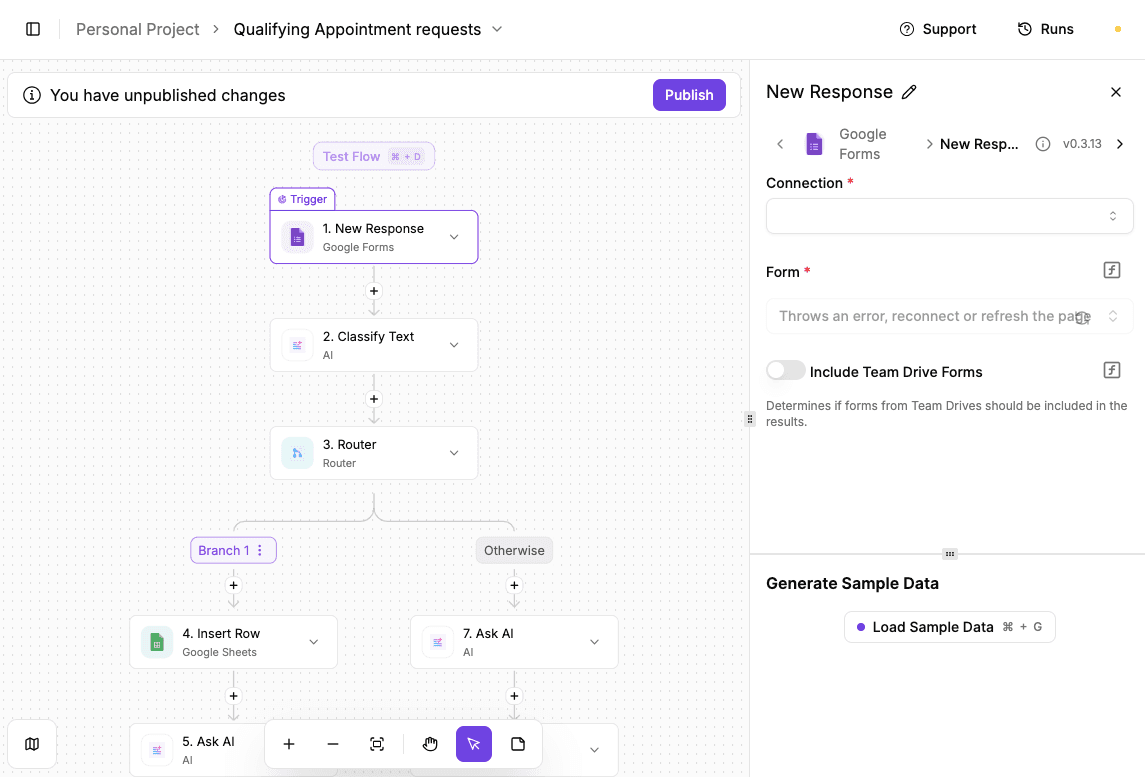Rename the step via the pencil icon

[x=908, y=92]
